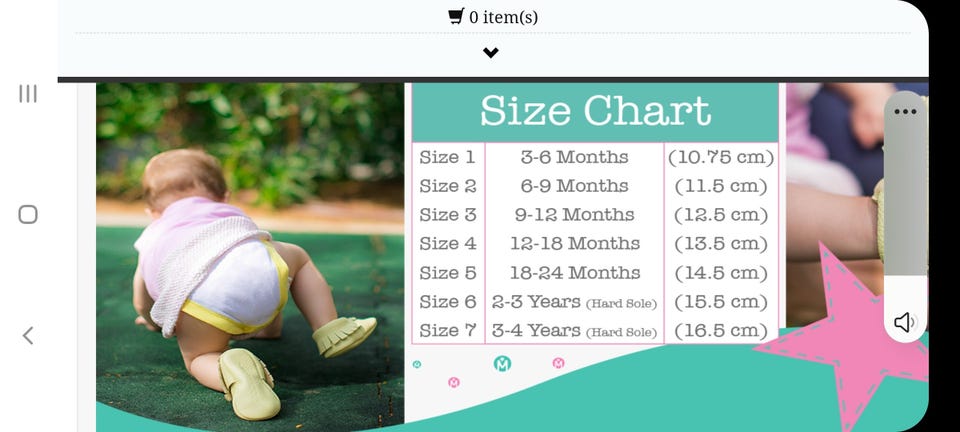This screenshot has height=432, width=960.
Task: Select the Size 1 row label
Action: click(x=448, y=157)
